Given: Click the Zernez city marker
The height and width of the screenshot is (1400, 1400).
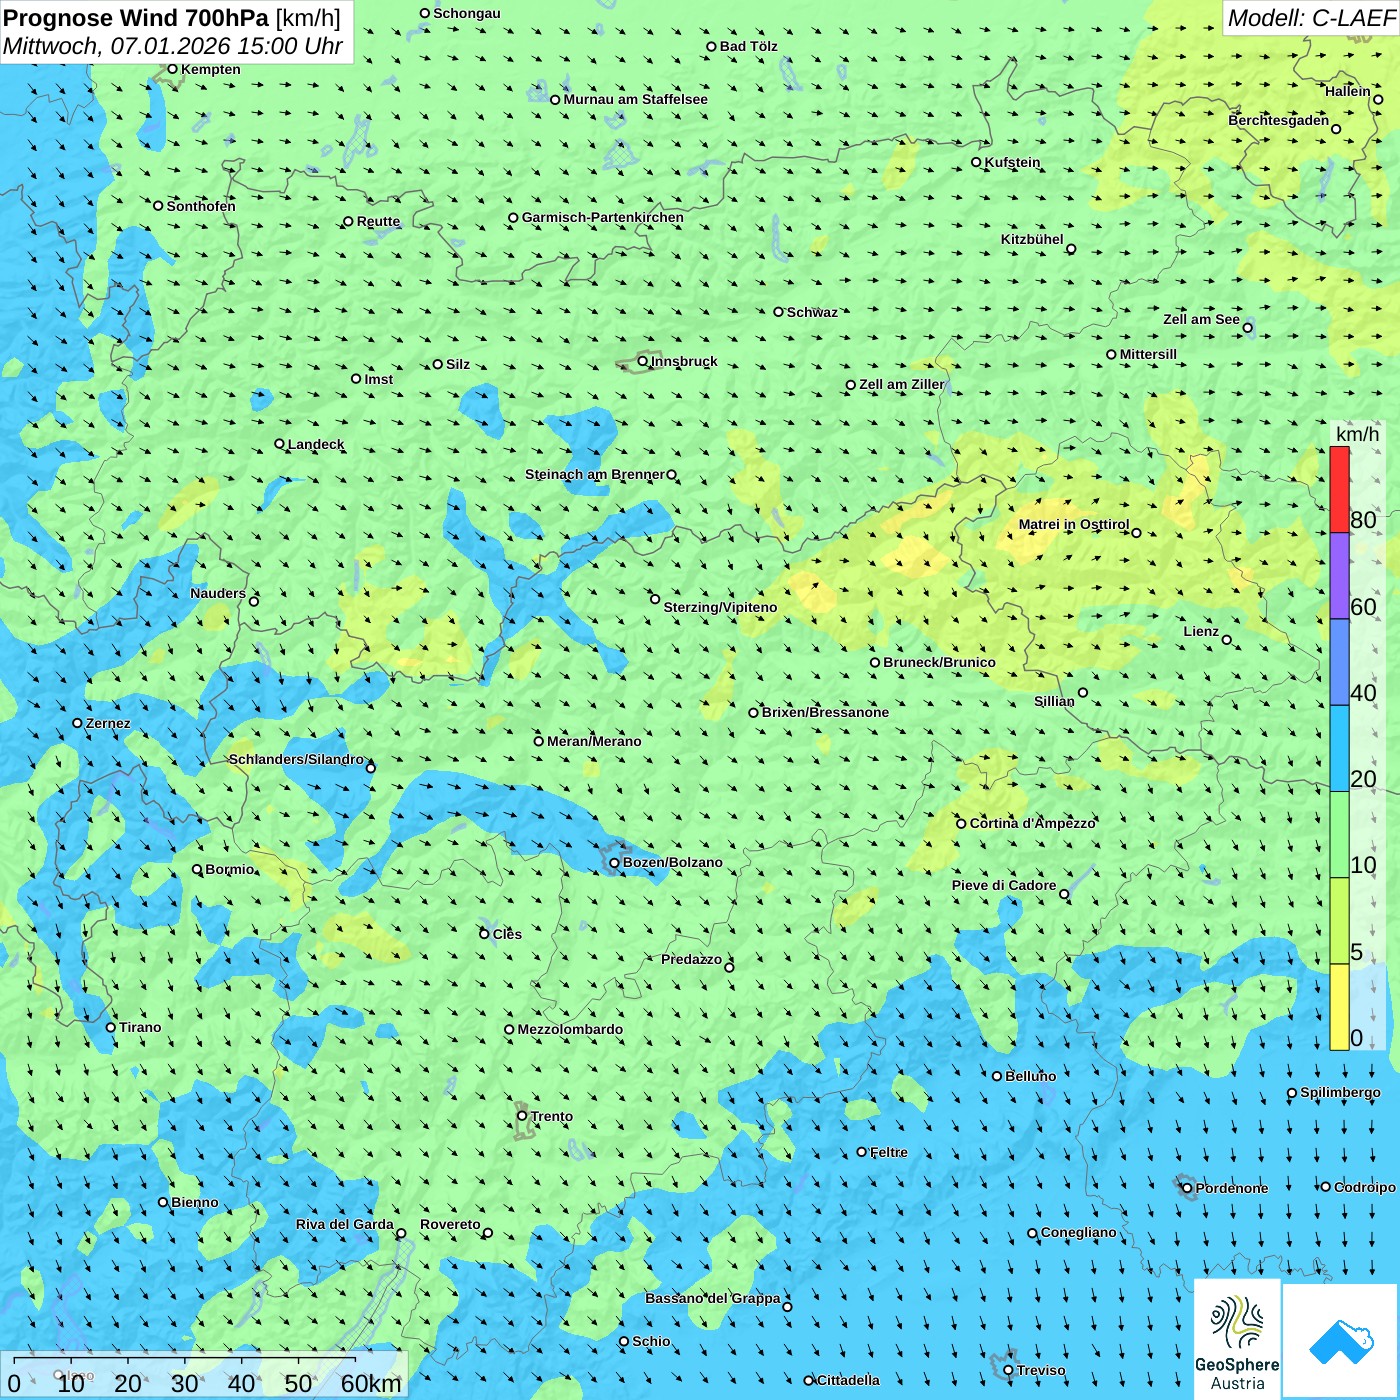Looking at the screenshot, I should [x=77, y=723].
